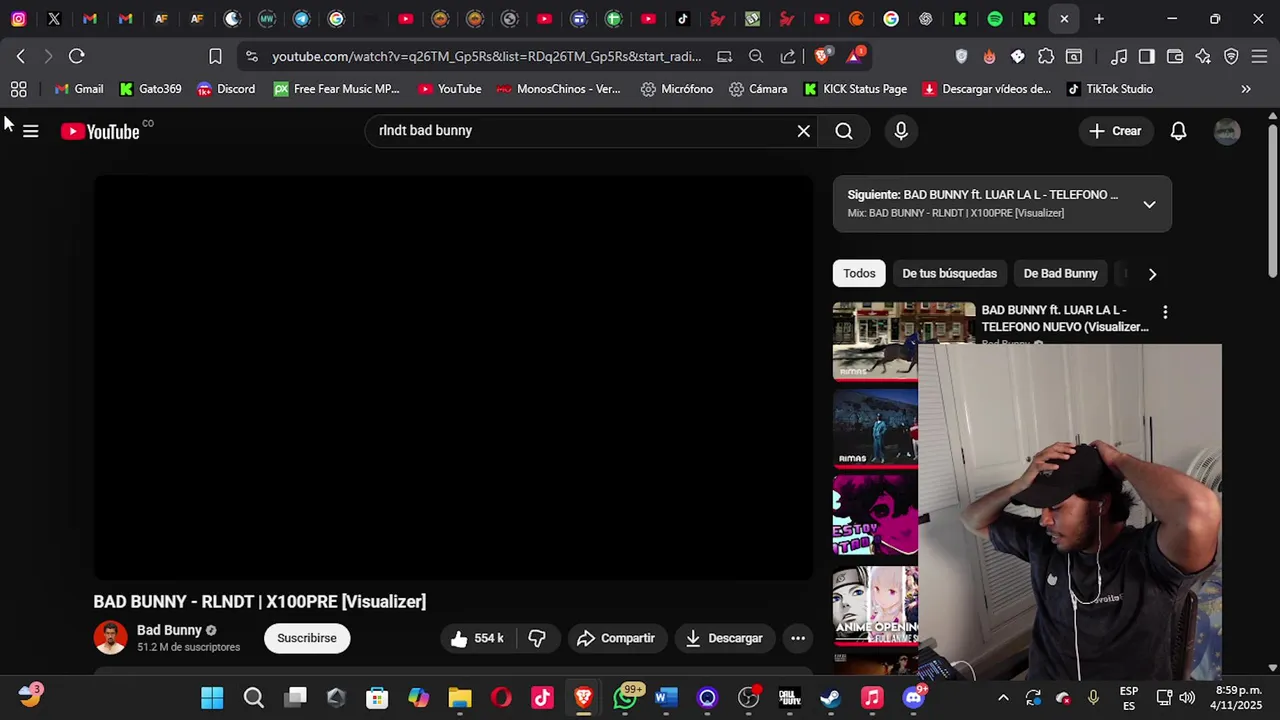Switch to the Spotify tab
This screenshot has width=1280, height=720.
(x=995, y=19)
